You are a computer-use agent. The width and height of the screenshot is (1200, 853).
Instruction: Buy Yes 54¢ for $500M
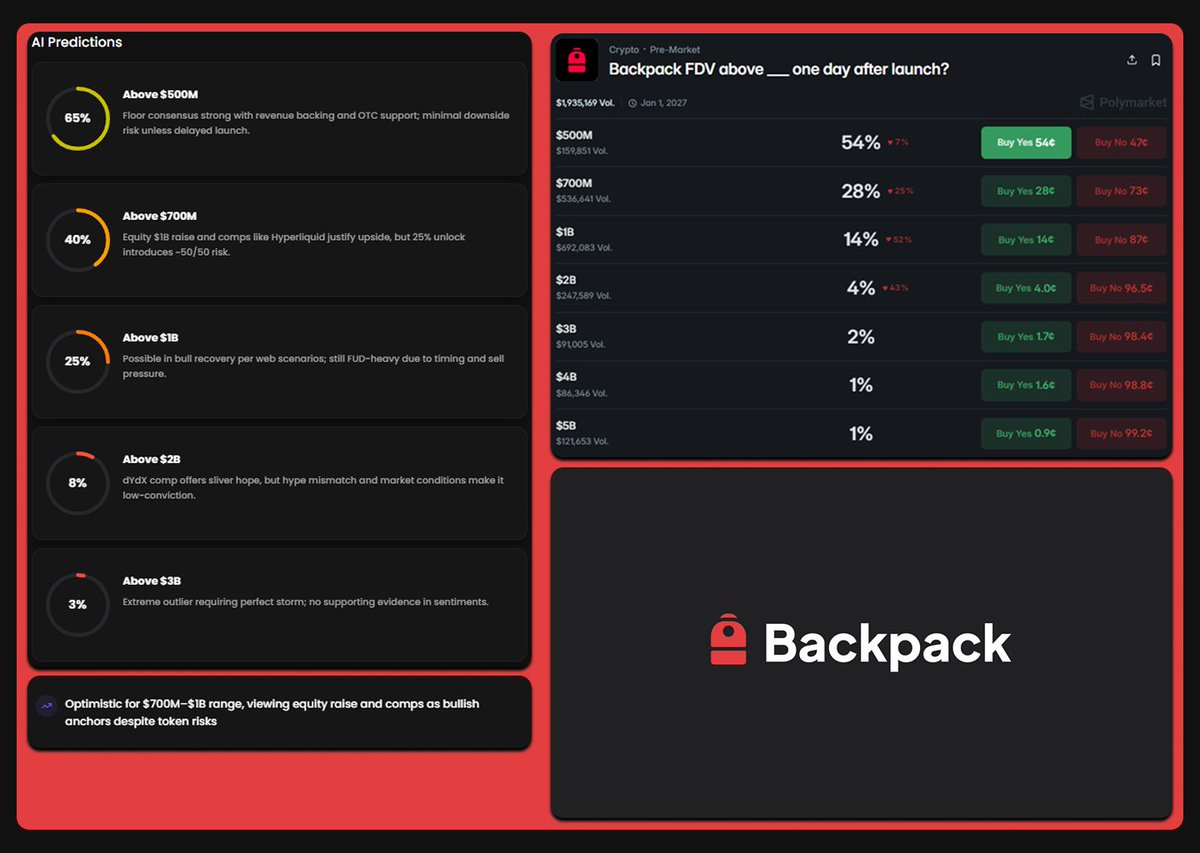pyautogui.click(x=1026, y=143)
